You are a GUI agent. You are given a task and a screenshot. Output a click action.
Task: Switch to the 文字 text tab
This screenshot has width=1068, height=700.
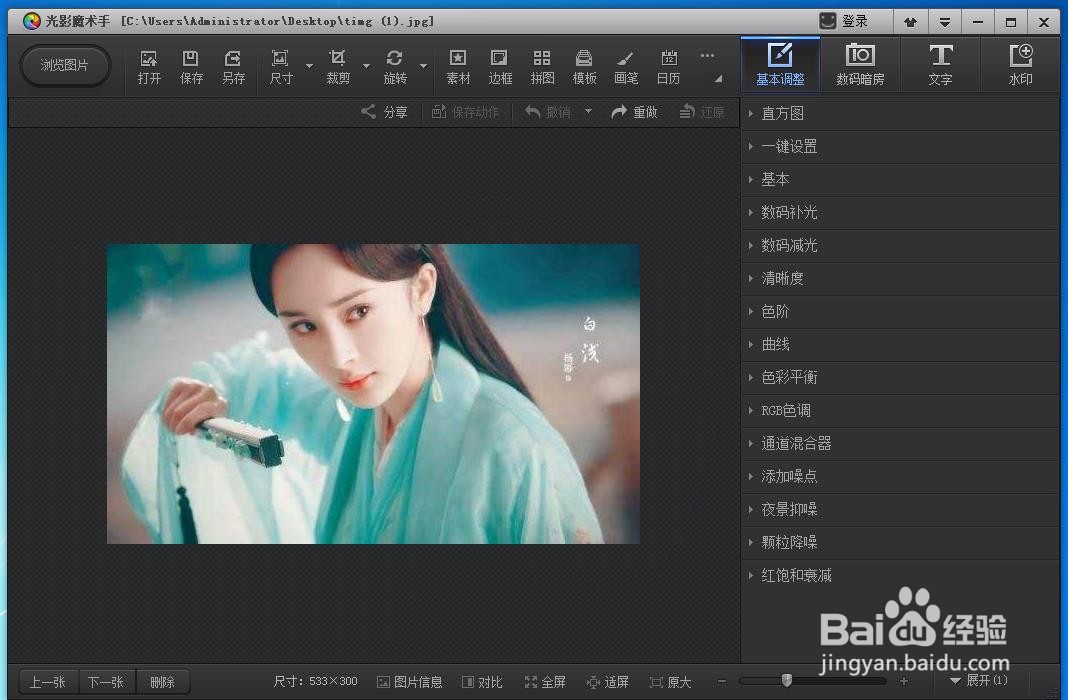click(941, 65)
